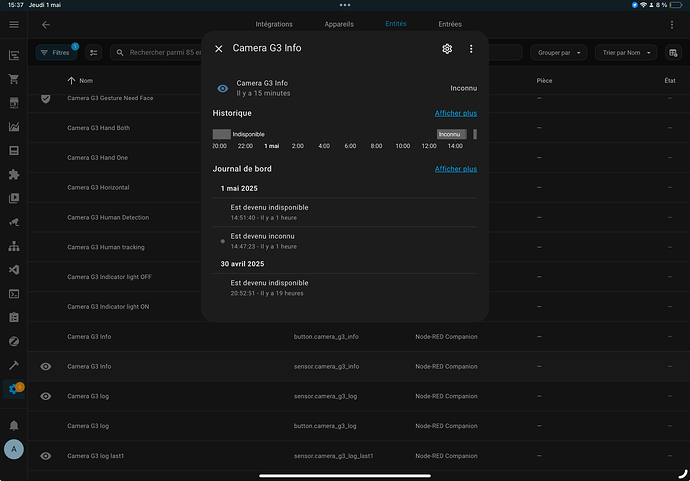Open Terminal from the sidebar
690x481 pixels.
pyautogui.click(x=14, y=294)
